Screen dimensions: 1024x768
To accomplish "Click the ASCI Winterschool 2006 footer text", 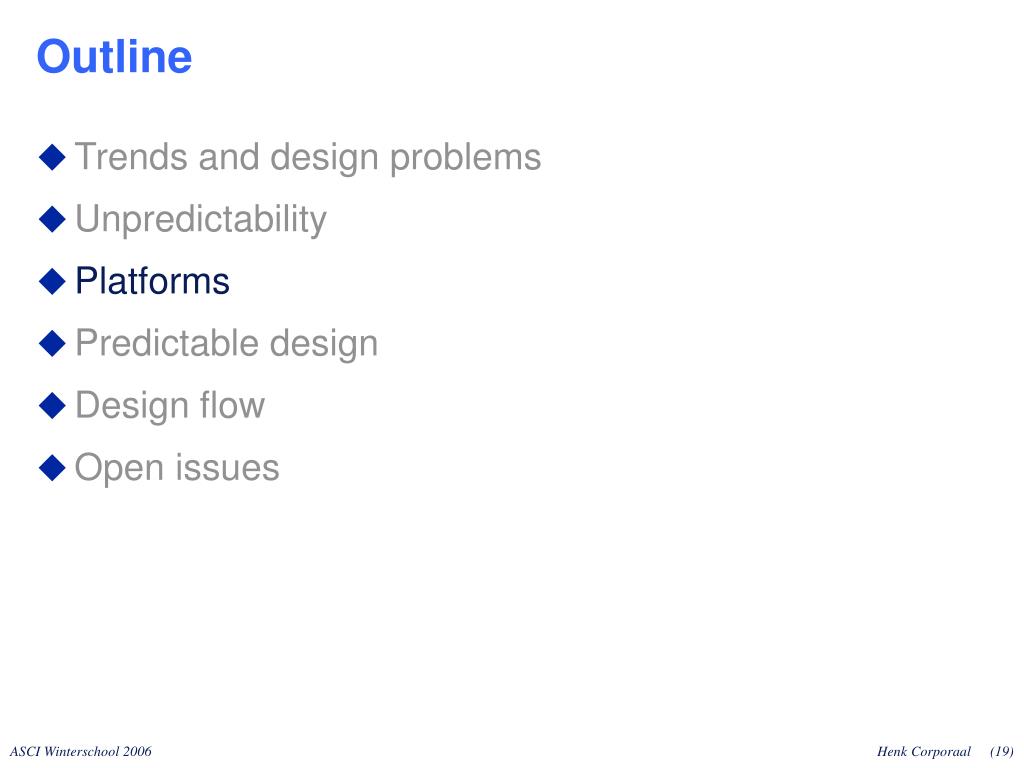I will pyautogui.click(x=80, y=752).
